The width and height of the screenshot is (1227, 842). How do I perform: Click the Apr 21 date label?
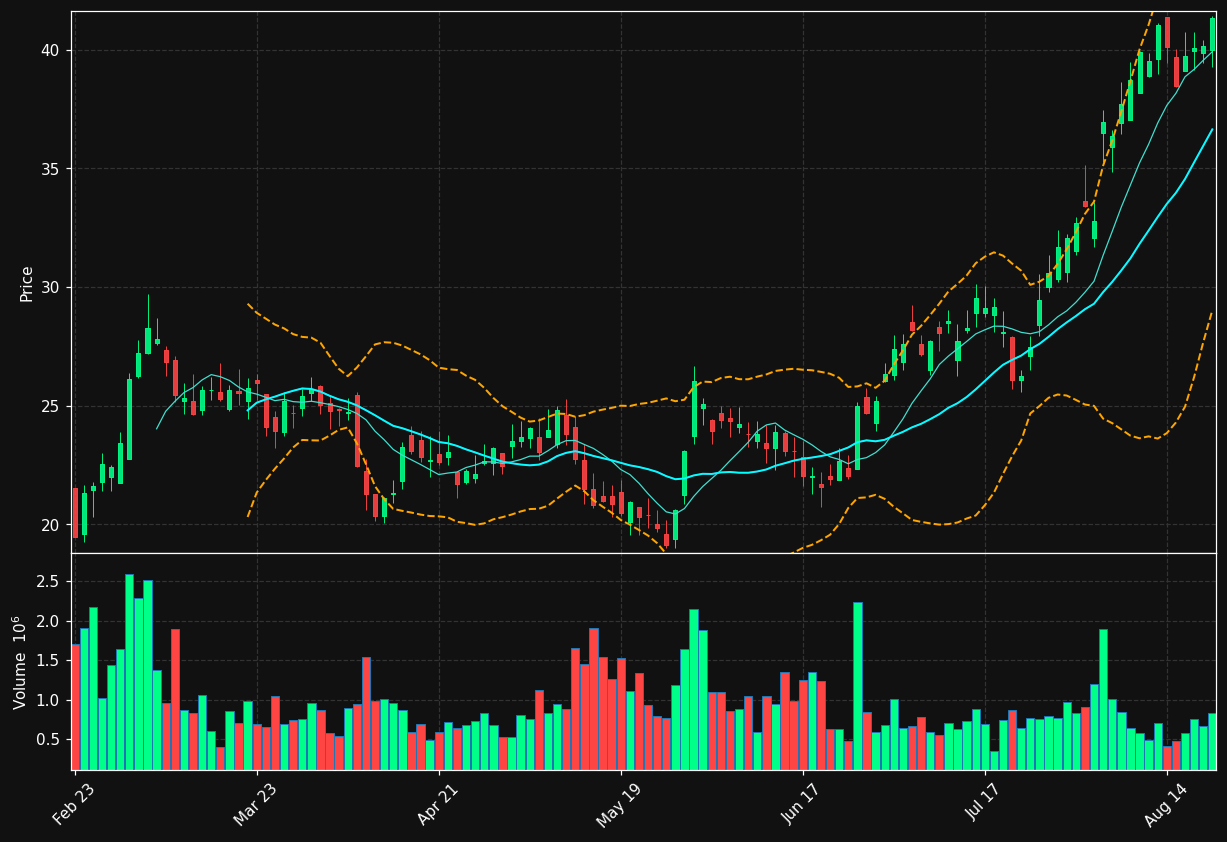(440, 802)
